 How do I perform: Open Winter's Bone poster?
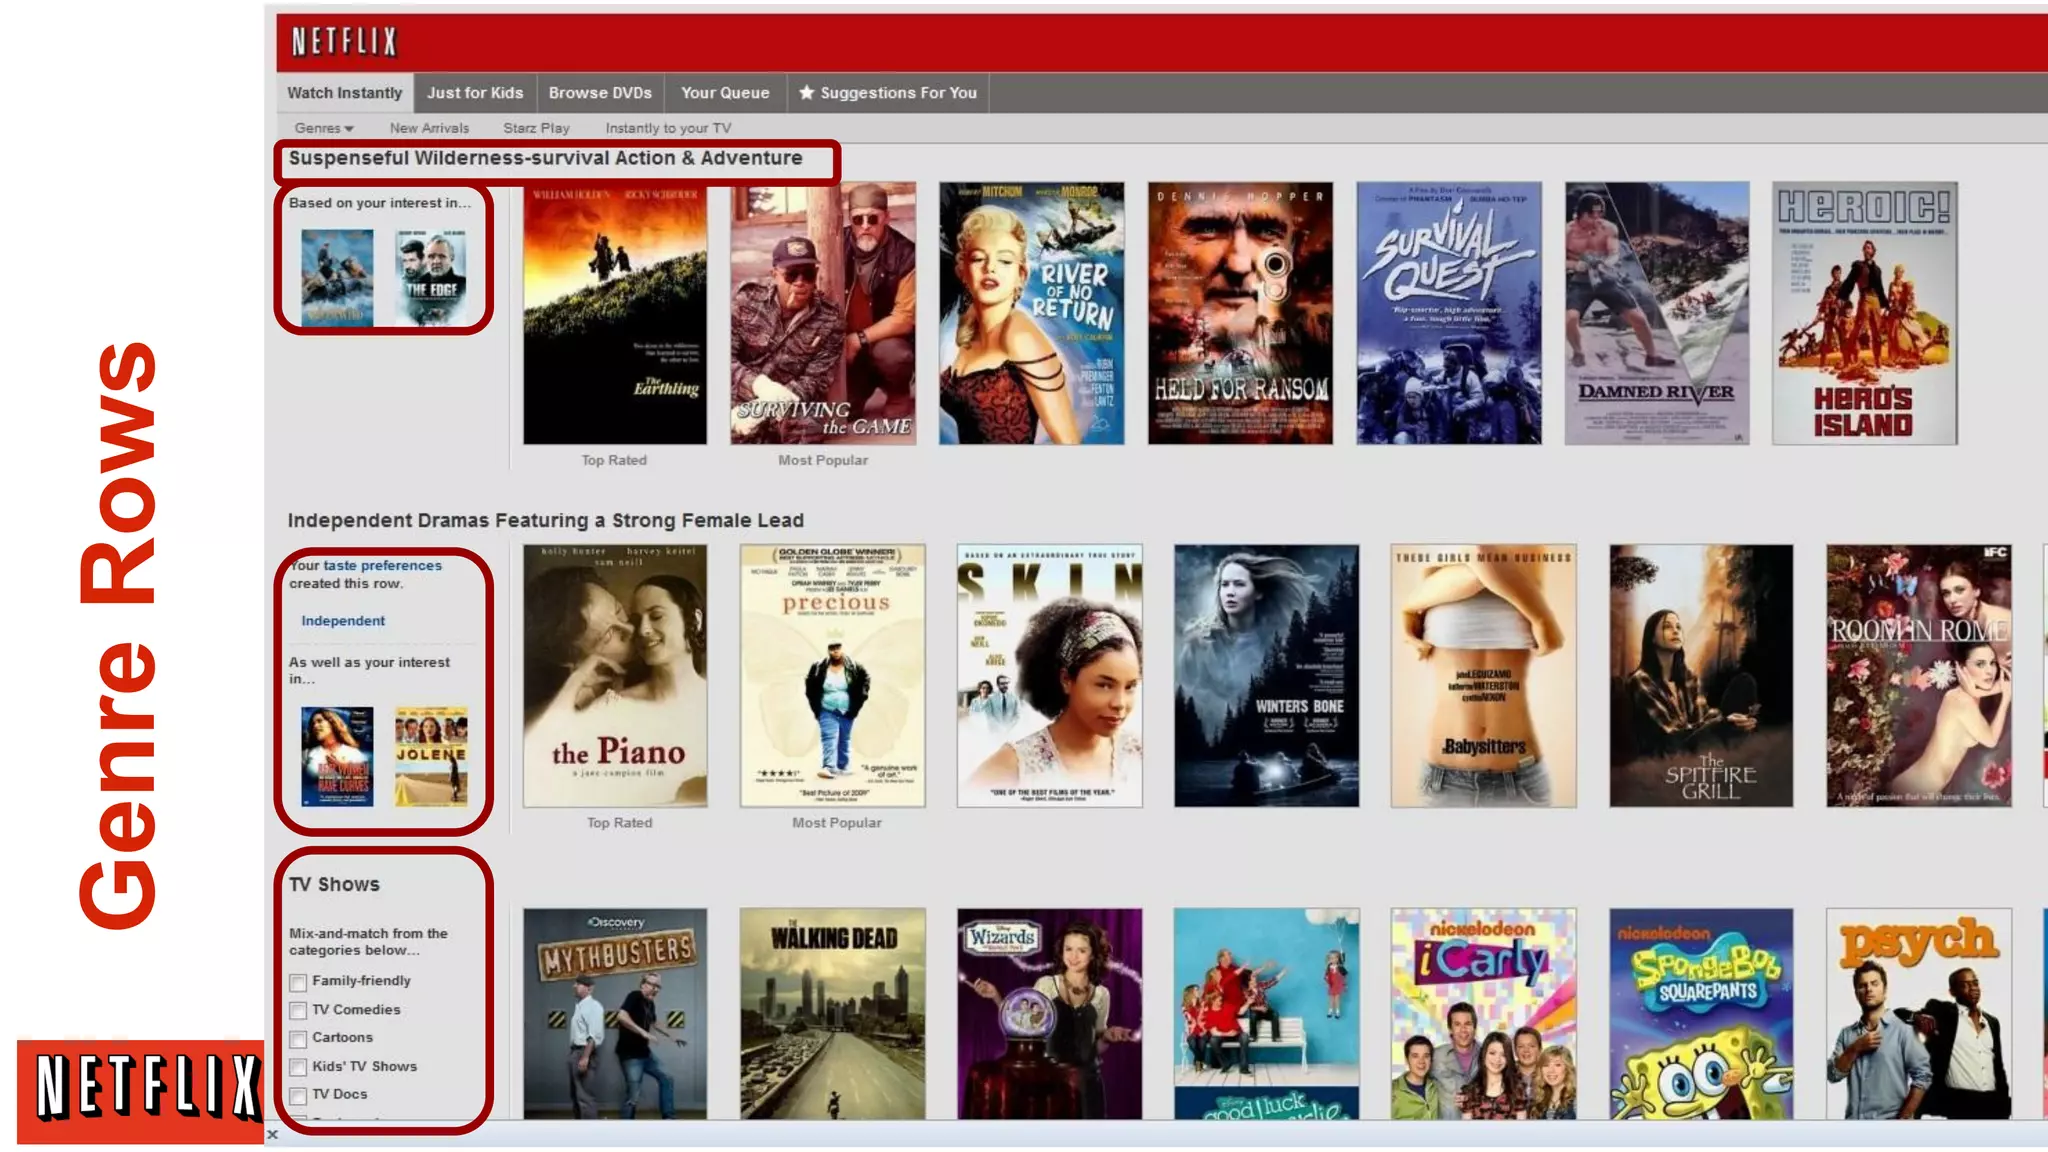(x=1267, y=676)
